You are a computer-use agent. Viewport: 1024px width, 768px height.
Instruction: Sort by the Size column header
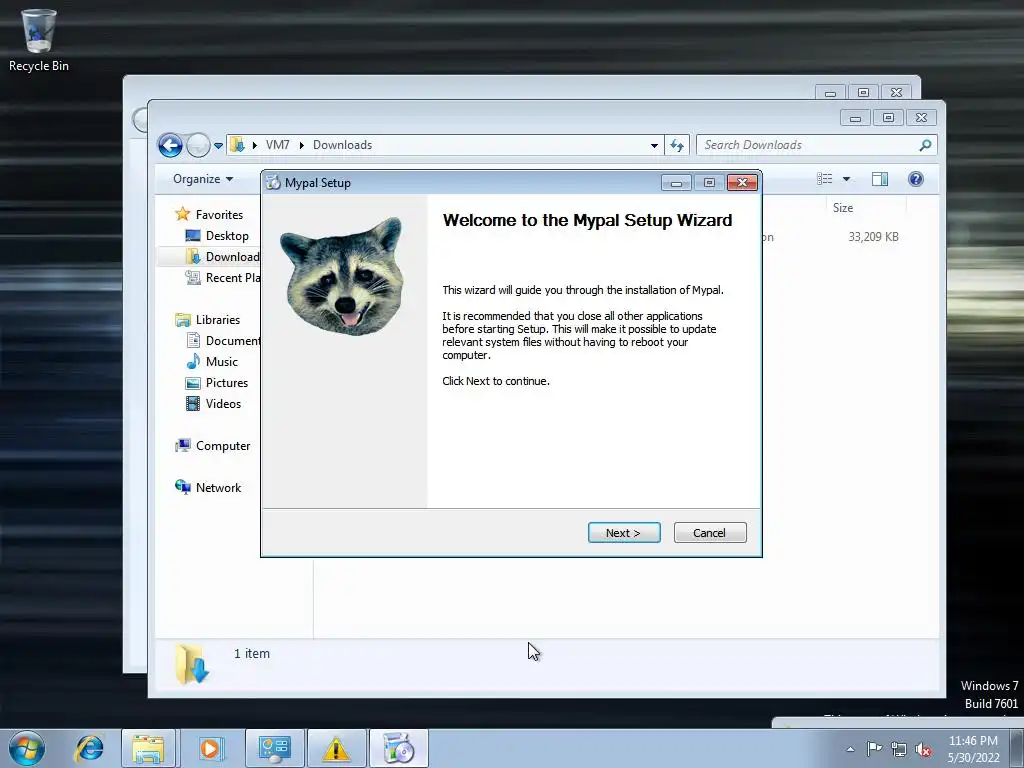(866, 208)
